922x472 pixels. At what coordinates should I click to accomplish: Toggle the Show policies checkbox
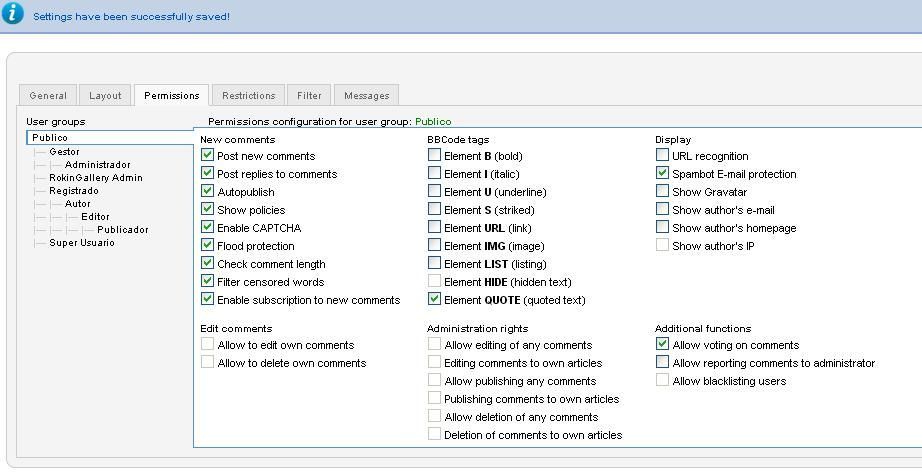point(207,209)
